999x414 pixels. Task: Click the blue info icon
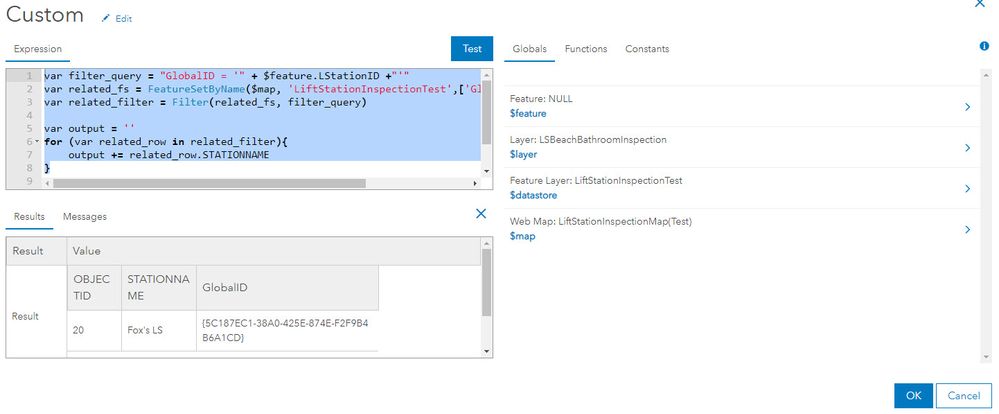[985, 47]
